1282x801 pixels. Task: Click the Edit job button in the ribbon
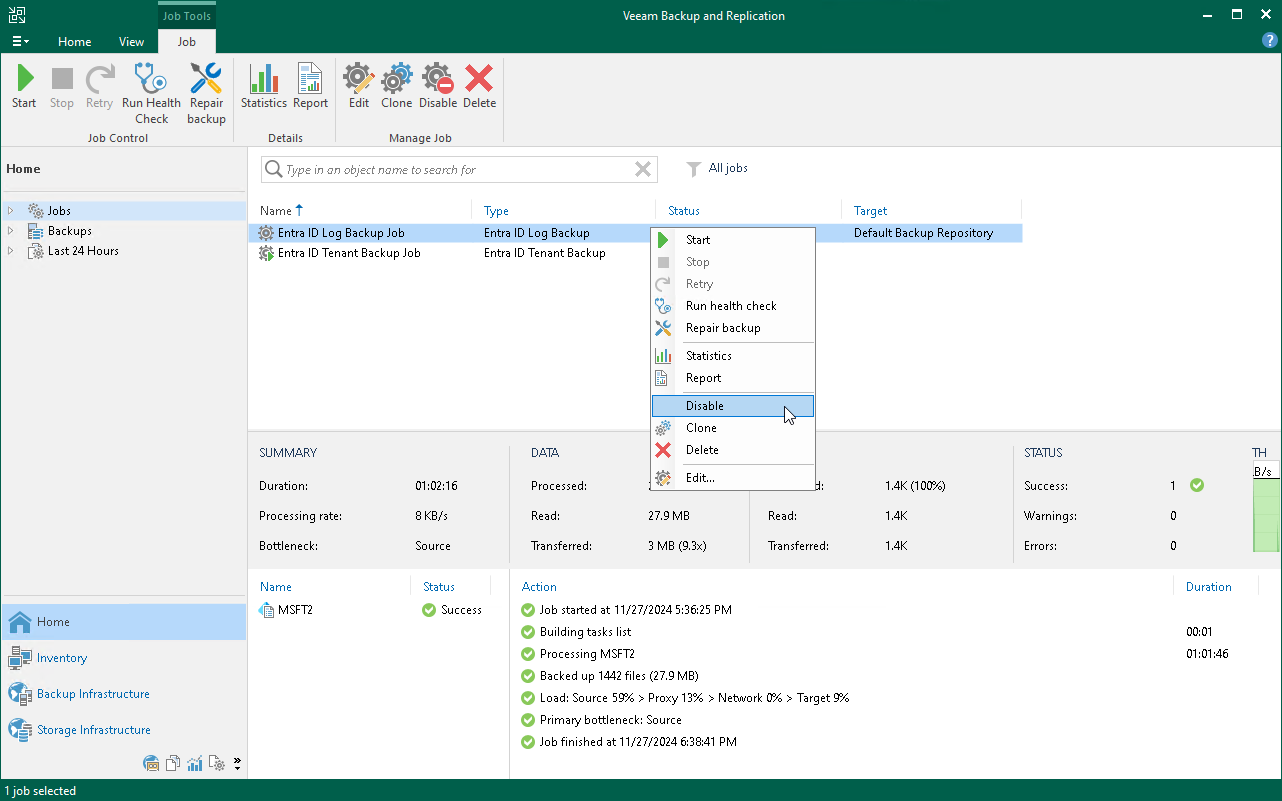coord(359,86)
